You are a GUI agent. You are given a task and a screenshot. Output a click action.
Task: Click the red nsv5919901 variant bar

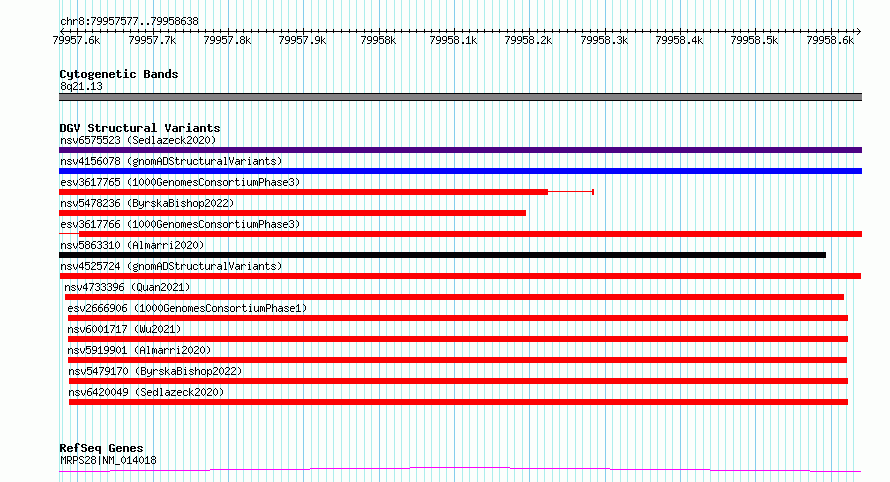click(457, 360)
